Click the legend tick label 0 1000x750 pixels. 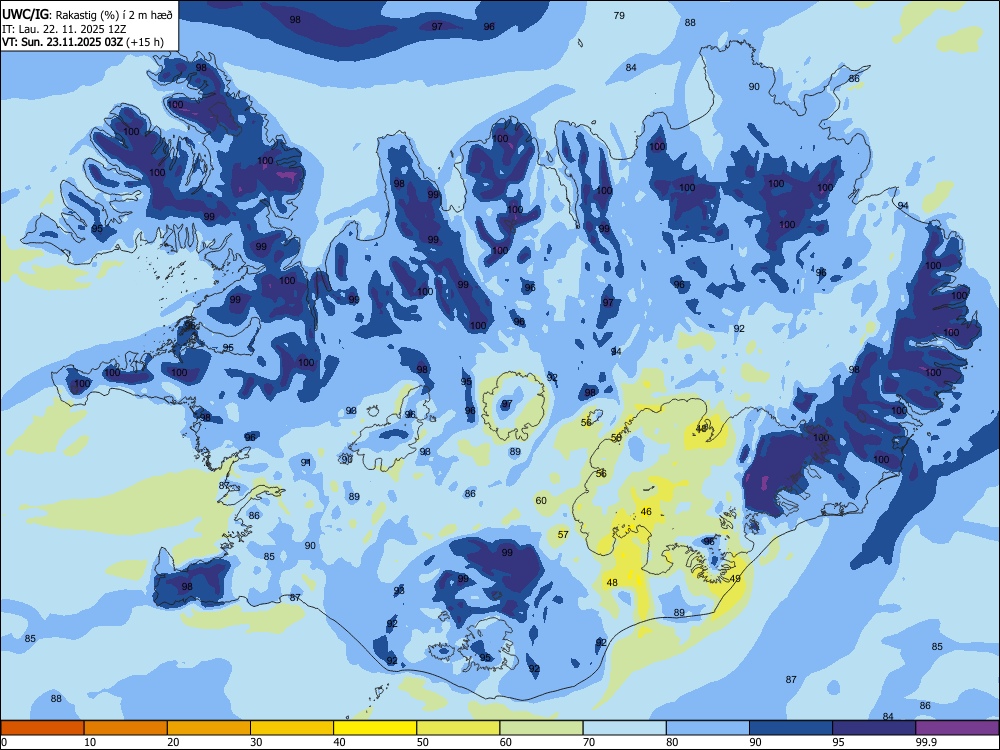coord(4,742)
